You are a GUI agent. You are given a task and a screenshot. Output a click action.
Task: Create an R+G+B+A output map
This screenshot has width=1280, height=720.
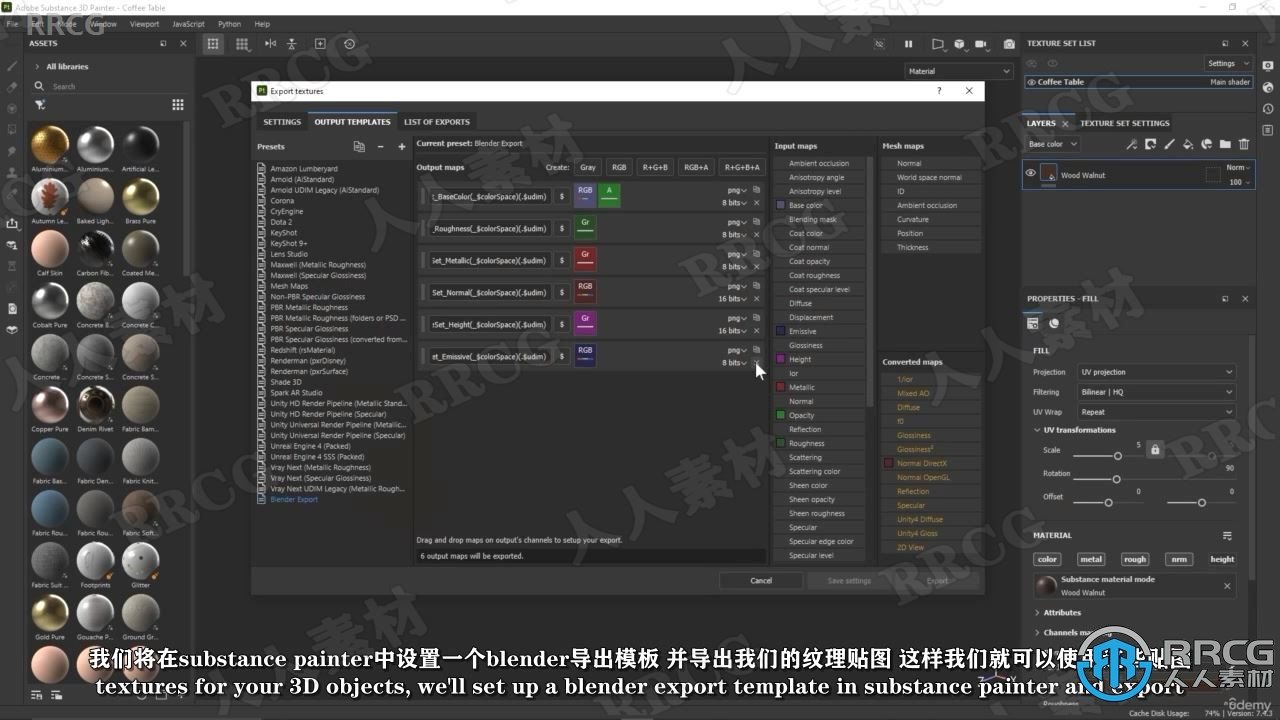pyautogui.click(x=742, y=167)
